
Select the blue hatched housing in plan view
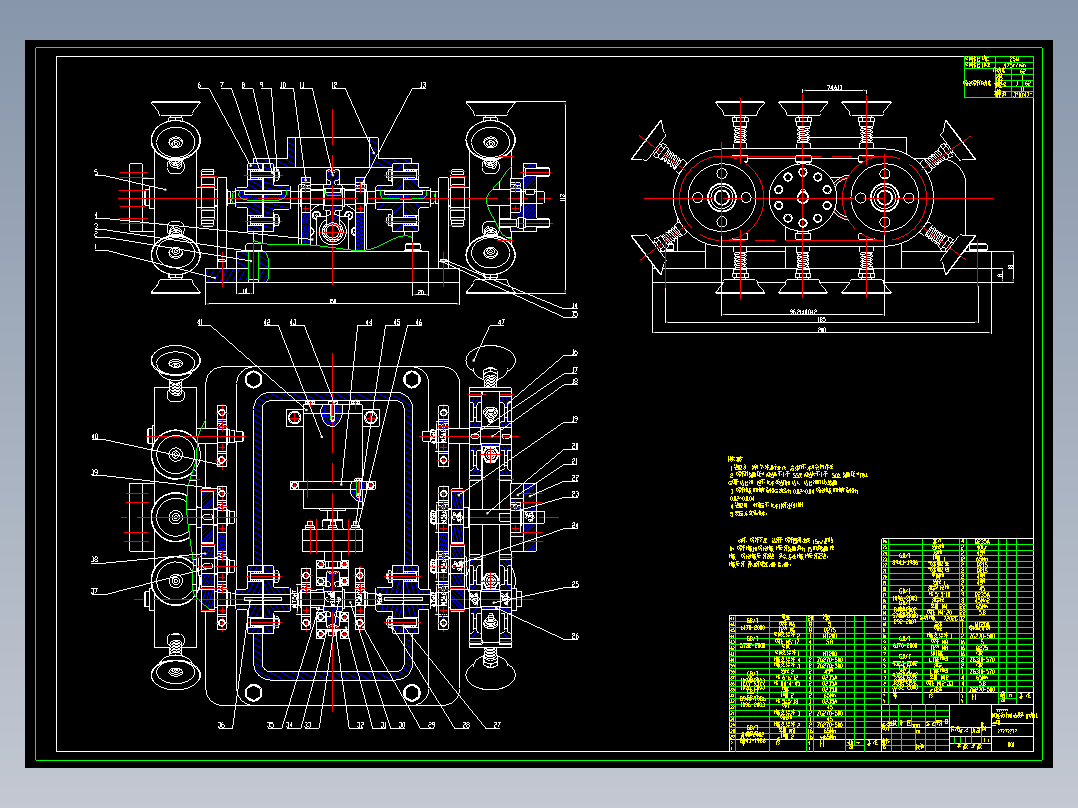tap(333, 536)
